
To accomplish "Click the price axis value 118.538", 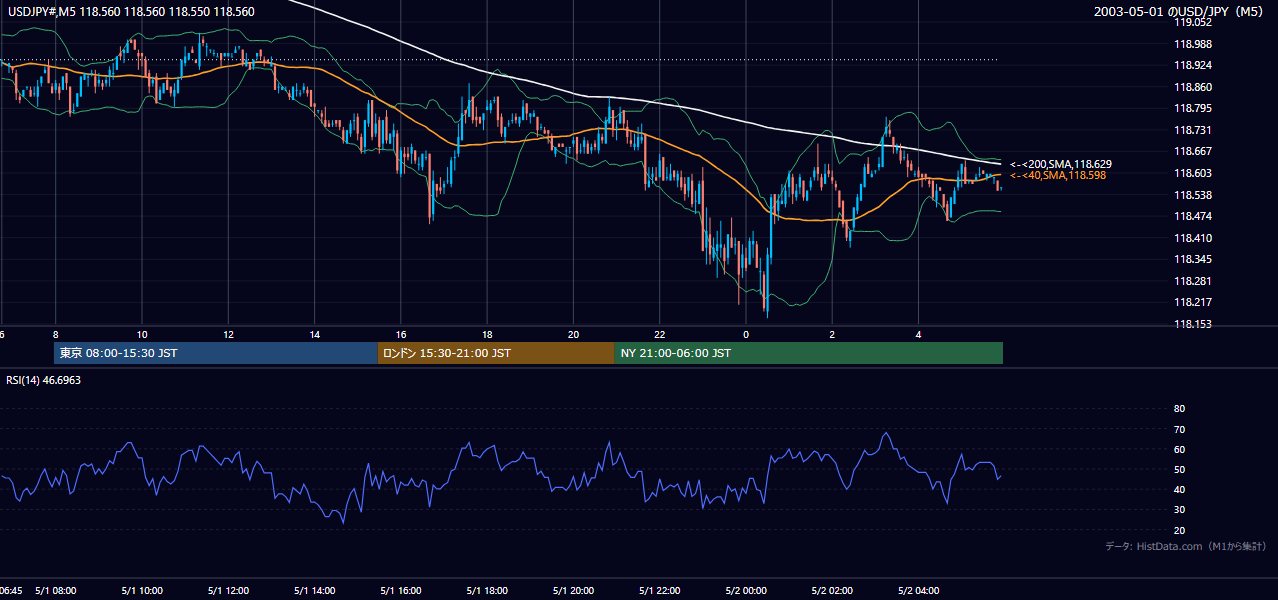I will coord(1192,195).
